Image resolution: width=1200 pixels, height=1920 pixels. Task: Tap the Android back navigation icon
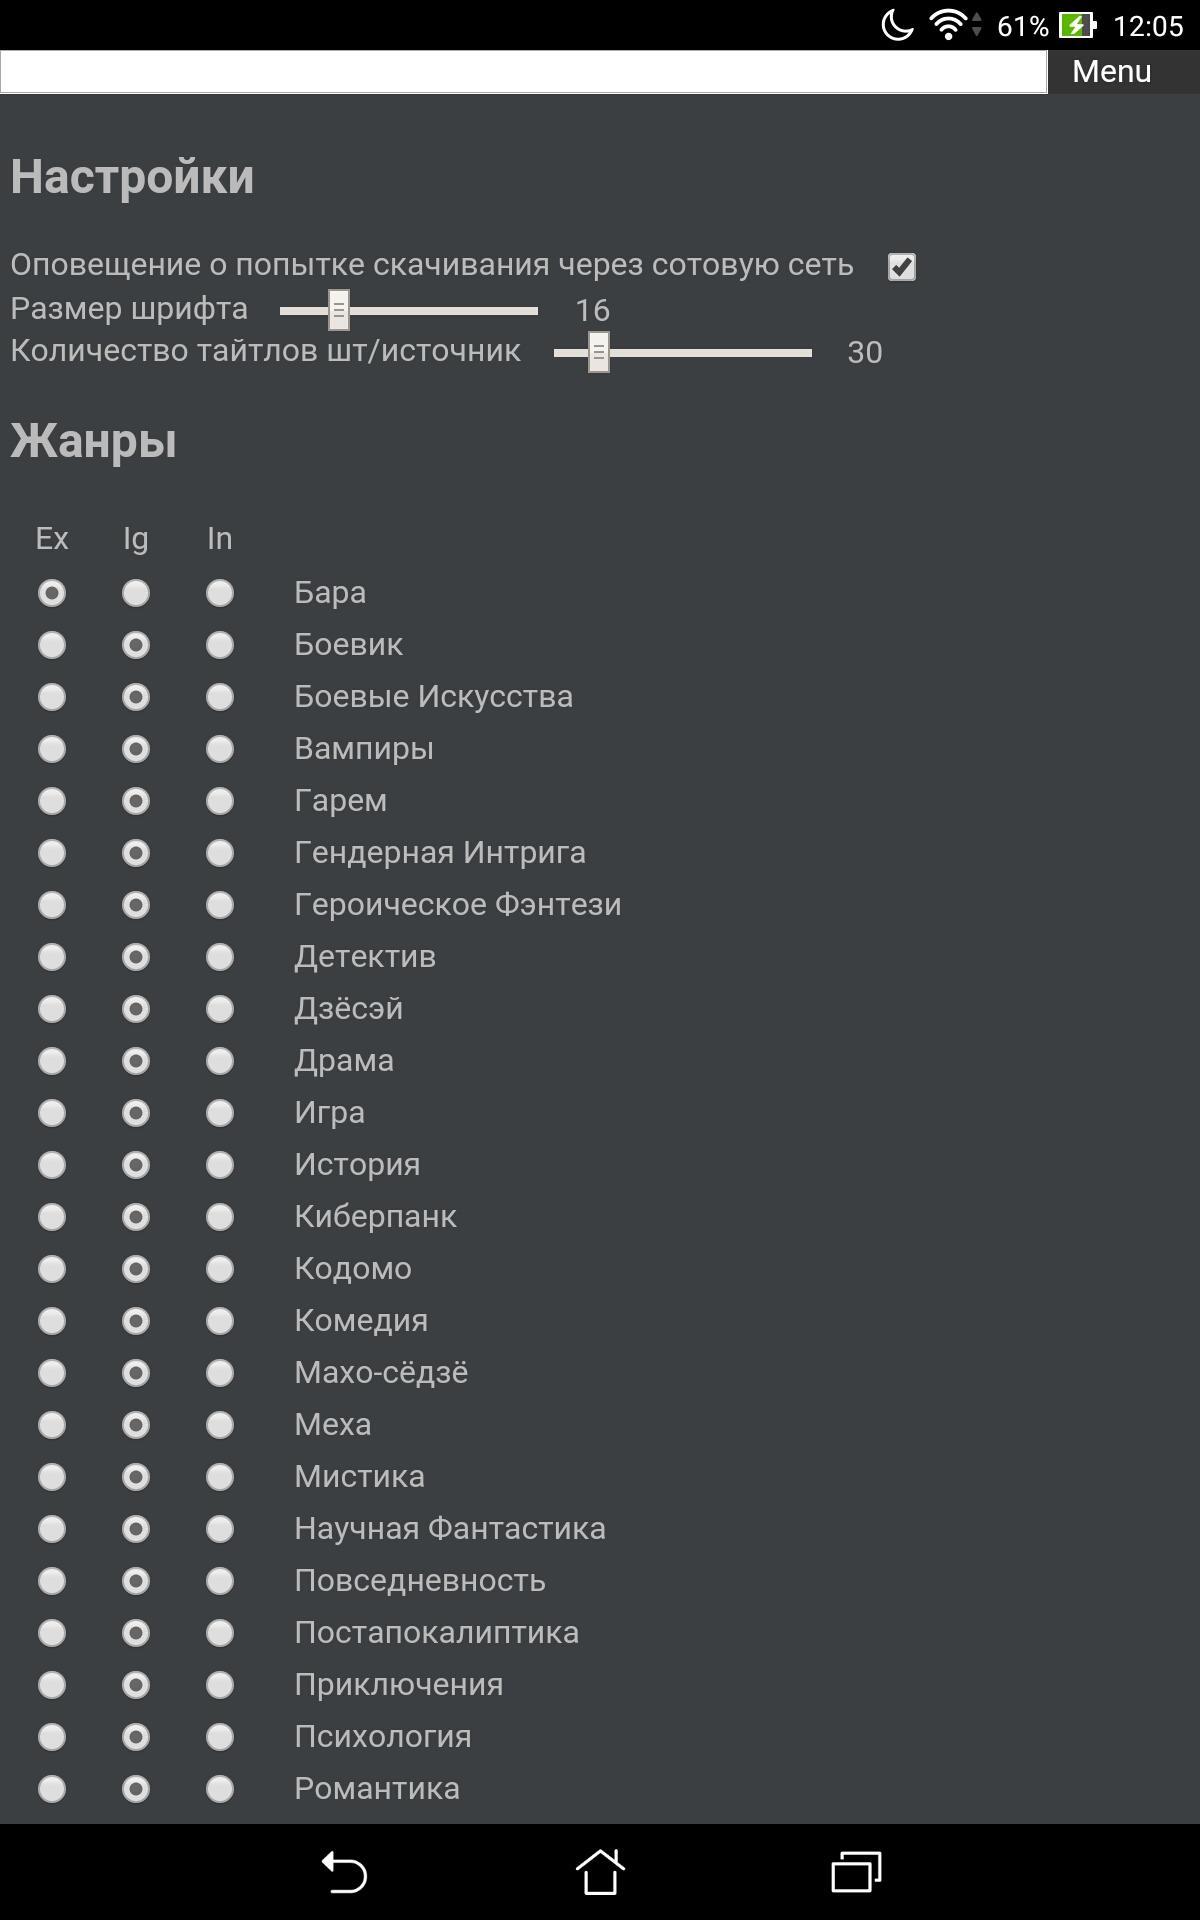coord(345,1871)
